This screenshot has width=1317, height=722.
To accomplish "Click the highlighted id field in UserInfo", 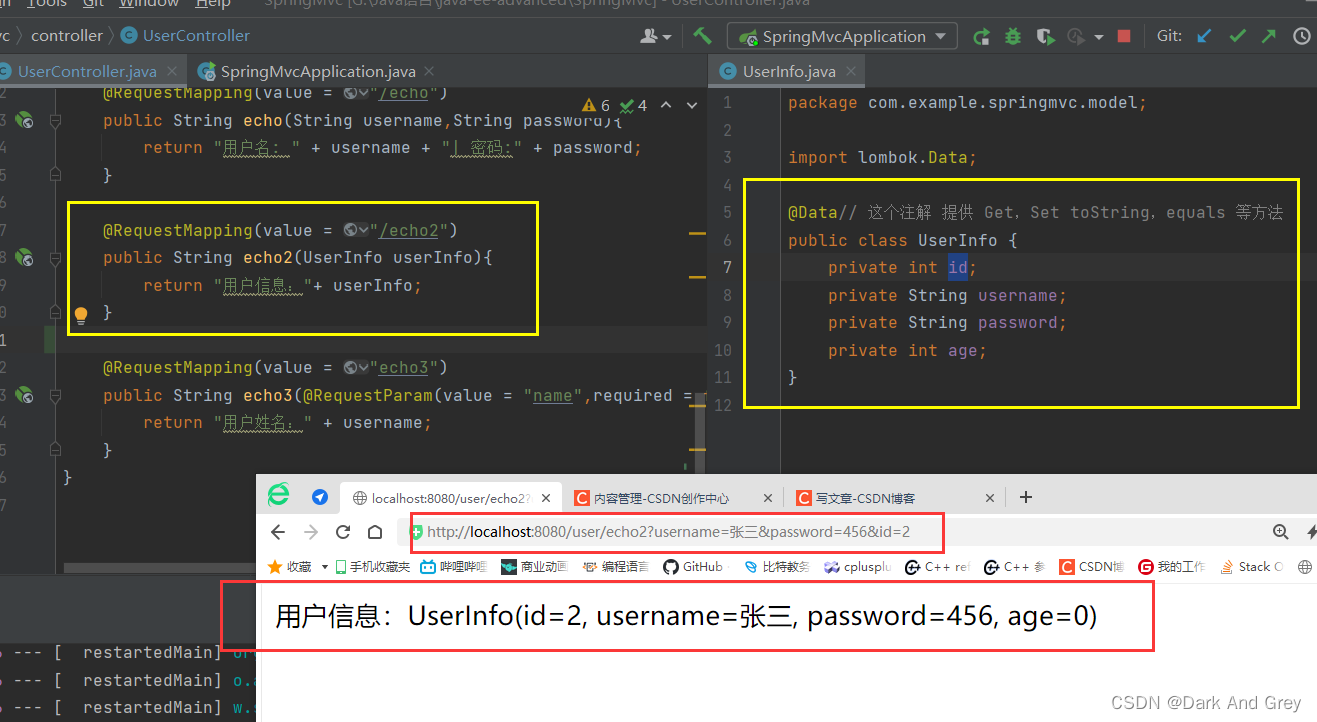I will click(957, 267).
